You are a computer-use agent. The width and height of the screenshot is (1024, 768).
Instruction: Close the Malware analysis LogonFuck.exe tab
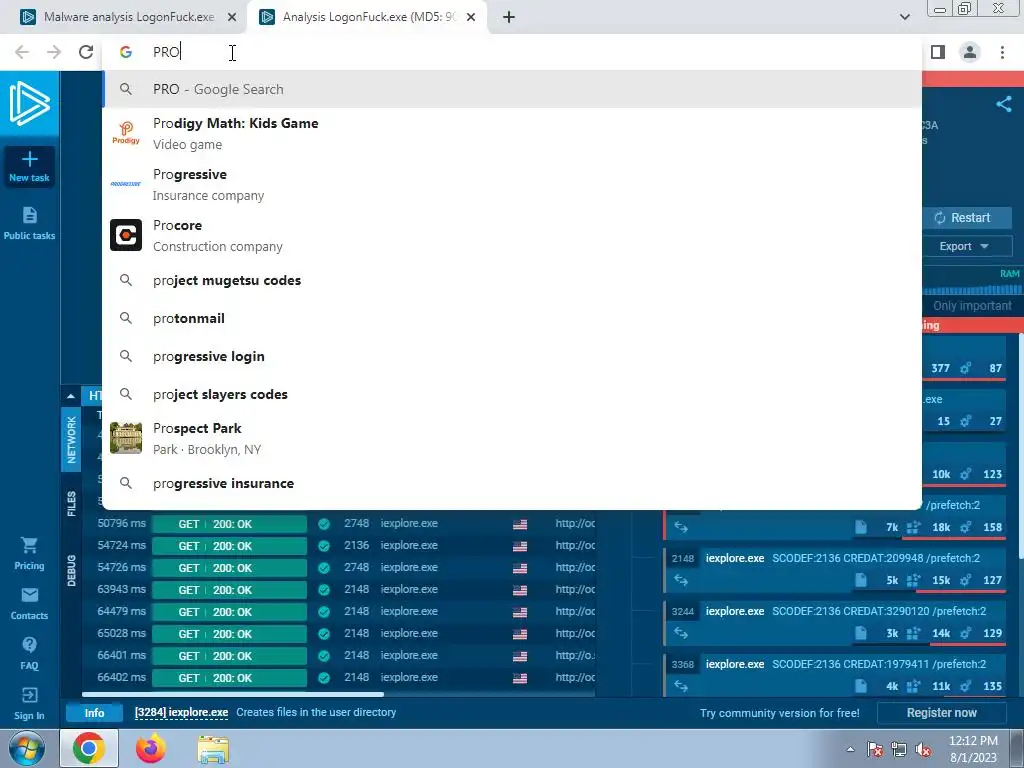(x=232, y=18)
